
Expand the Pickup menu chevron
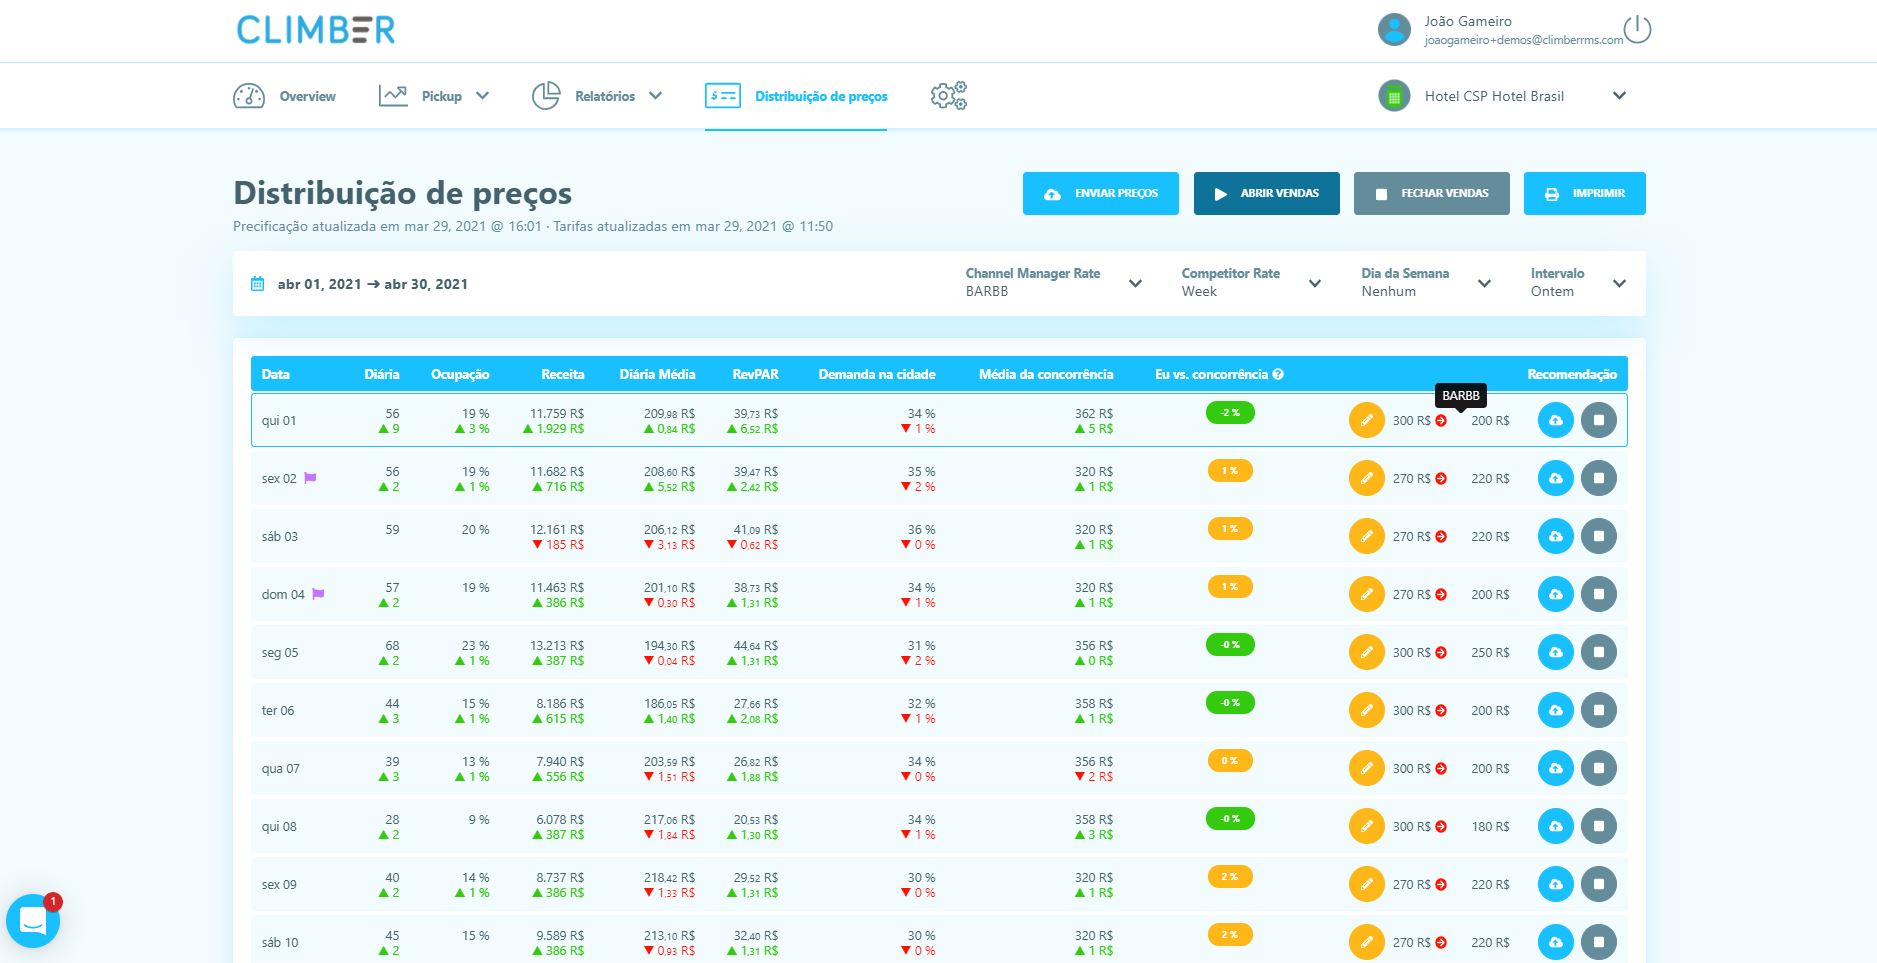(482, 96)
